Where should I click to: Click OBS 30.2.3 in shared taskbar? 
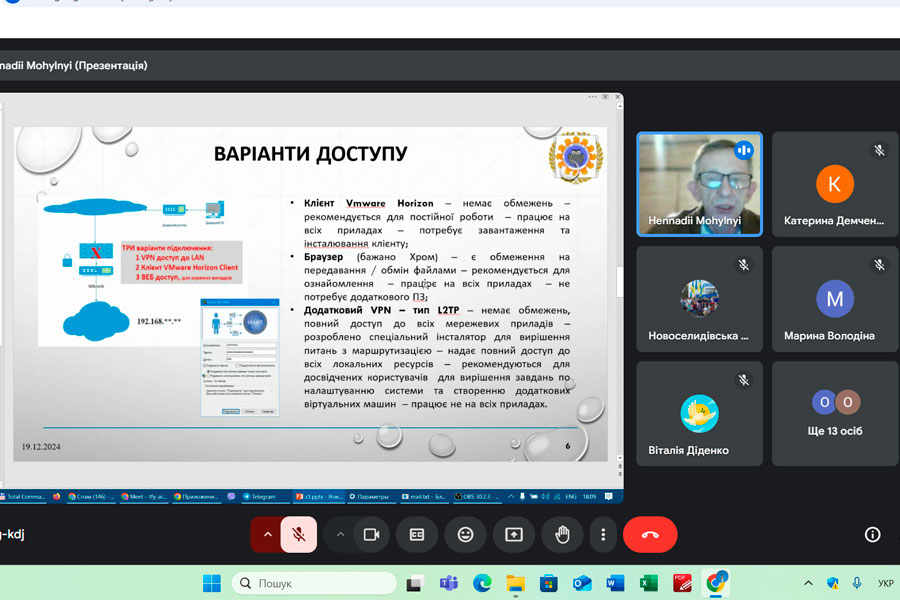pos(478,497)
